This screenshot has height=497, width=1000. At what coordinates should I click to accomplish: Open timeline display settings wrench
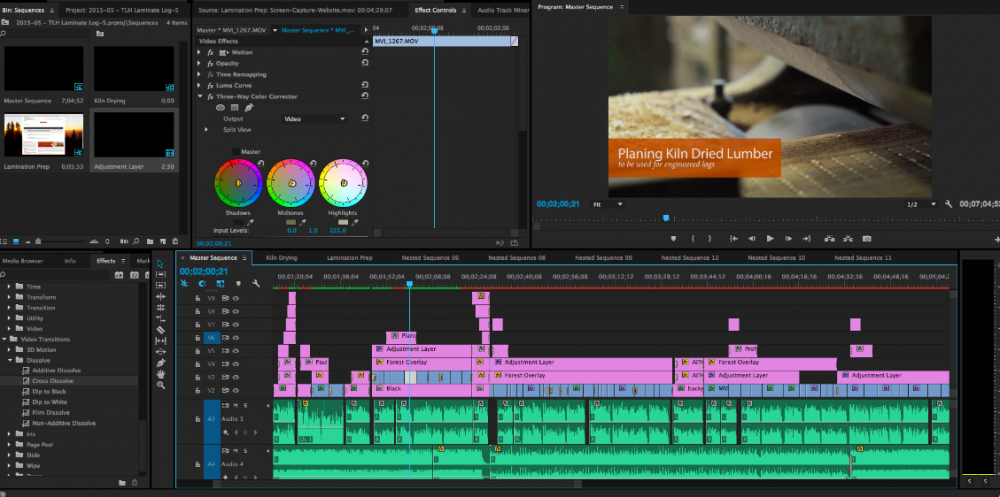257,284
